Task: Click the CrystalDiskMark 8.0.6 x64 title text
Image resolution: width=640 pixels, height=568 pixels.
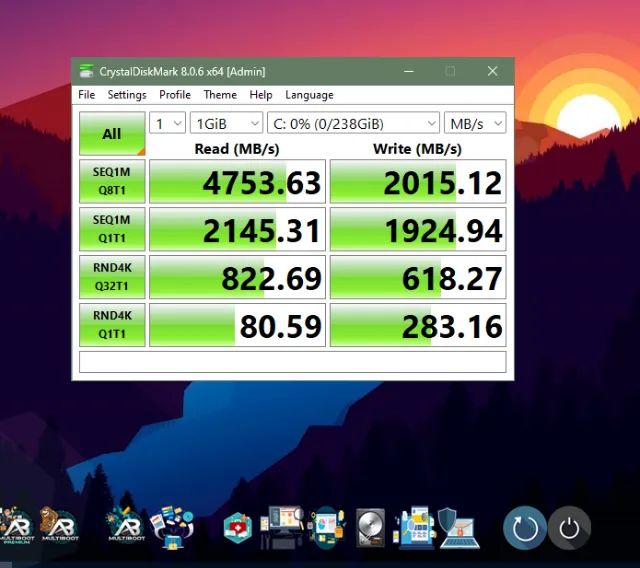Action: tap(182, 71)
